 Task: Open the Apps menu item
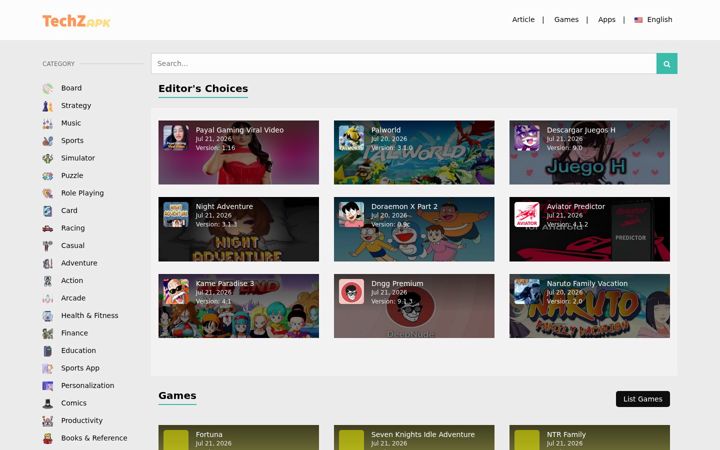pyautogui.click(x=606, y=20)
